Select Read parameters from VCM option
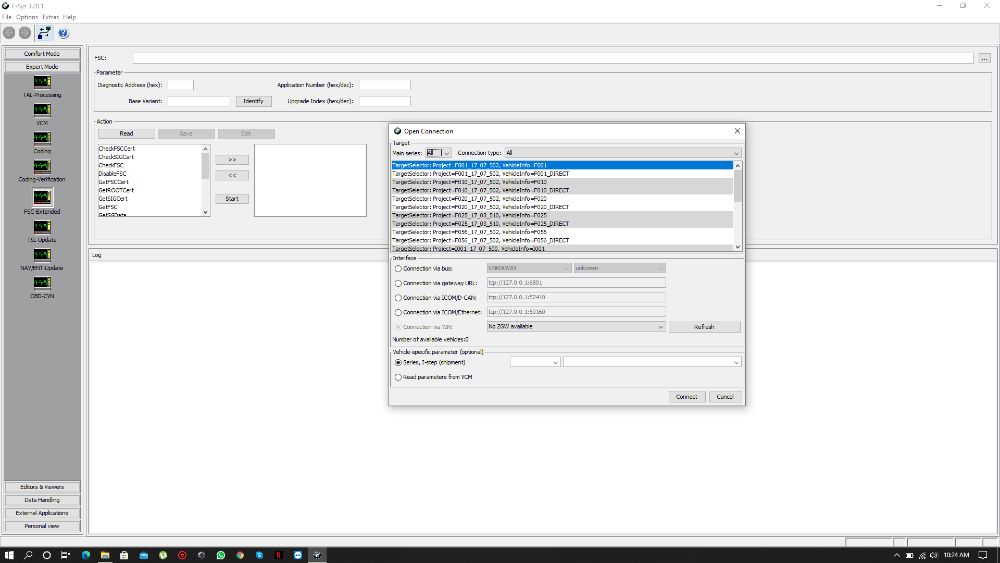1000x563 pixels. coord(398,377)
